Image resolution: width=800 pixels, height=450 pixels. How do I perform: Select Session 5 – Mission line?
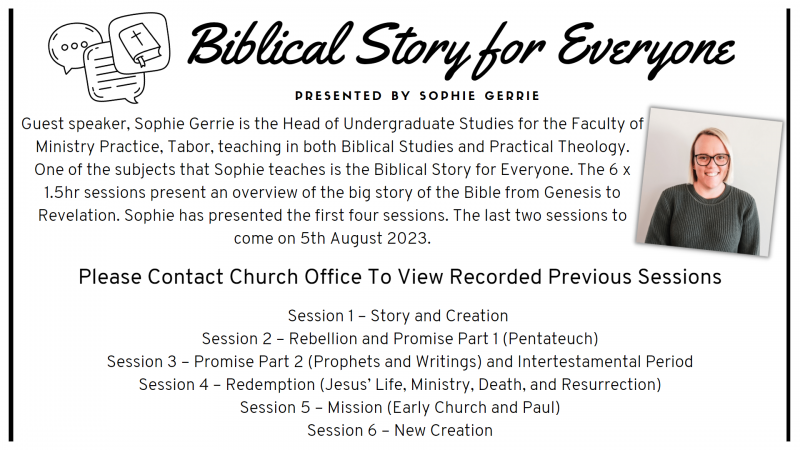399,408
